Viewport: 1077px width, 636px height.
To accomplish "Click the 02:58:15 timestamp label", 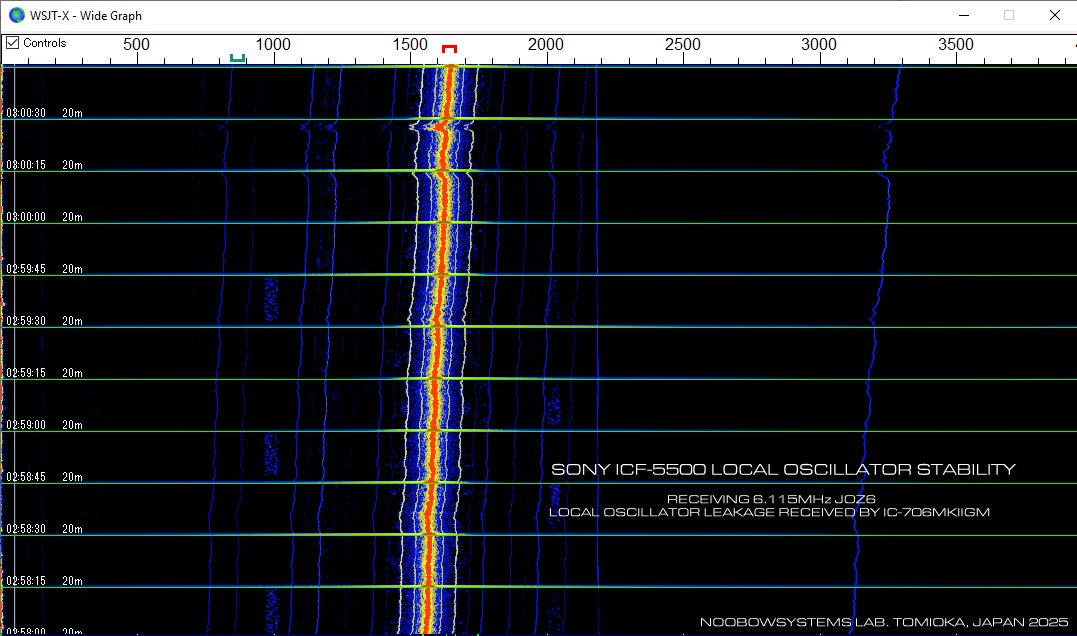I will [x=26, y=581].
